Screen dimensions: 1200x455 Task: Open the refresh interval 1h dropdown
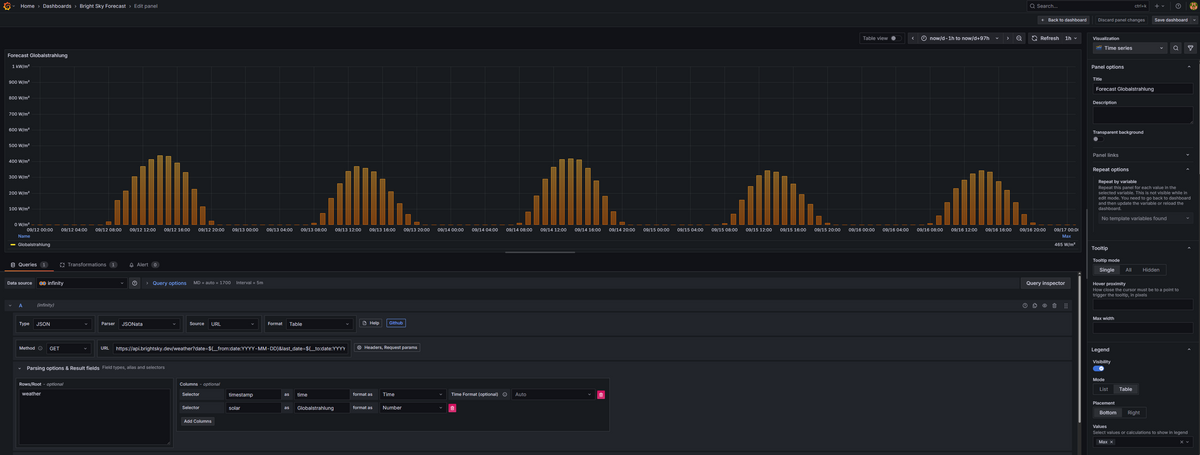point(1071,38)
